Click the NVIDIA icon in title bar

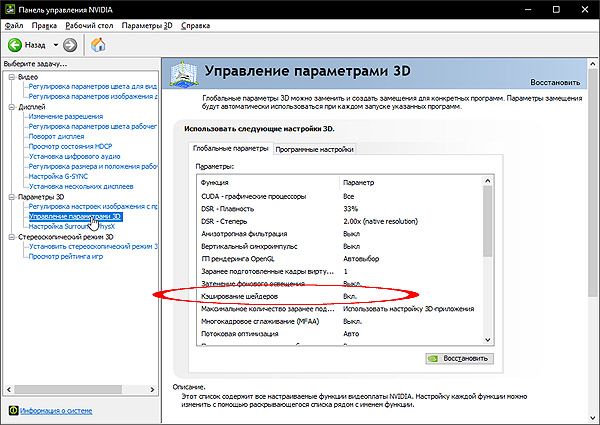[10, 9]
